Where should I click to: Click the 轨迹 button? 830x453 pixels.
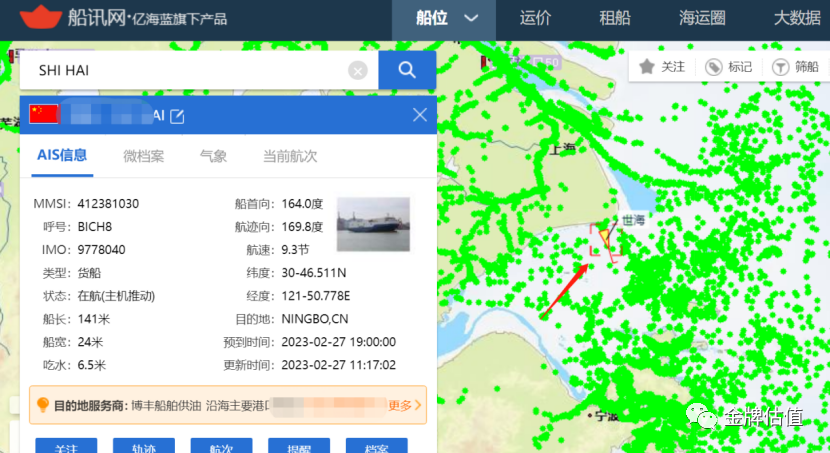coord(144,446)
